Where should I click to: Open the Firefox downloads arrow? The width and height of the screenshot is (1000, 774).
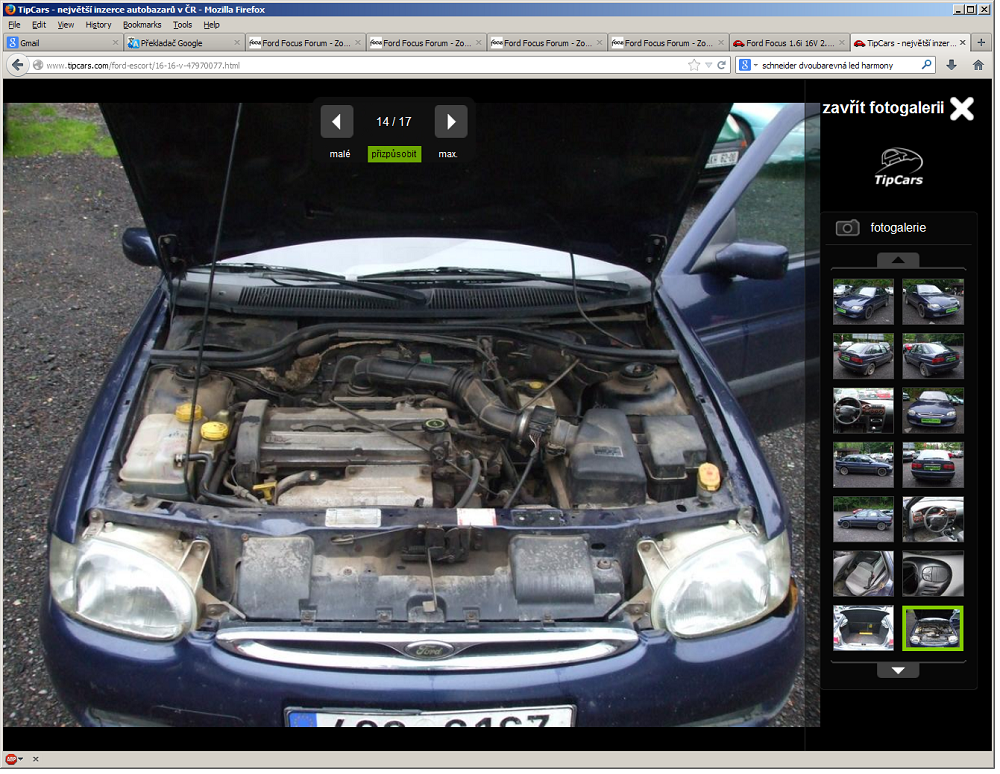click(x=951, y=65)
